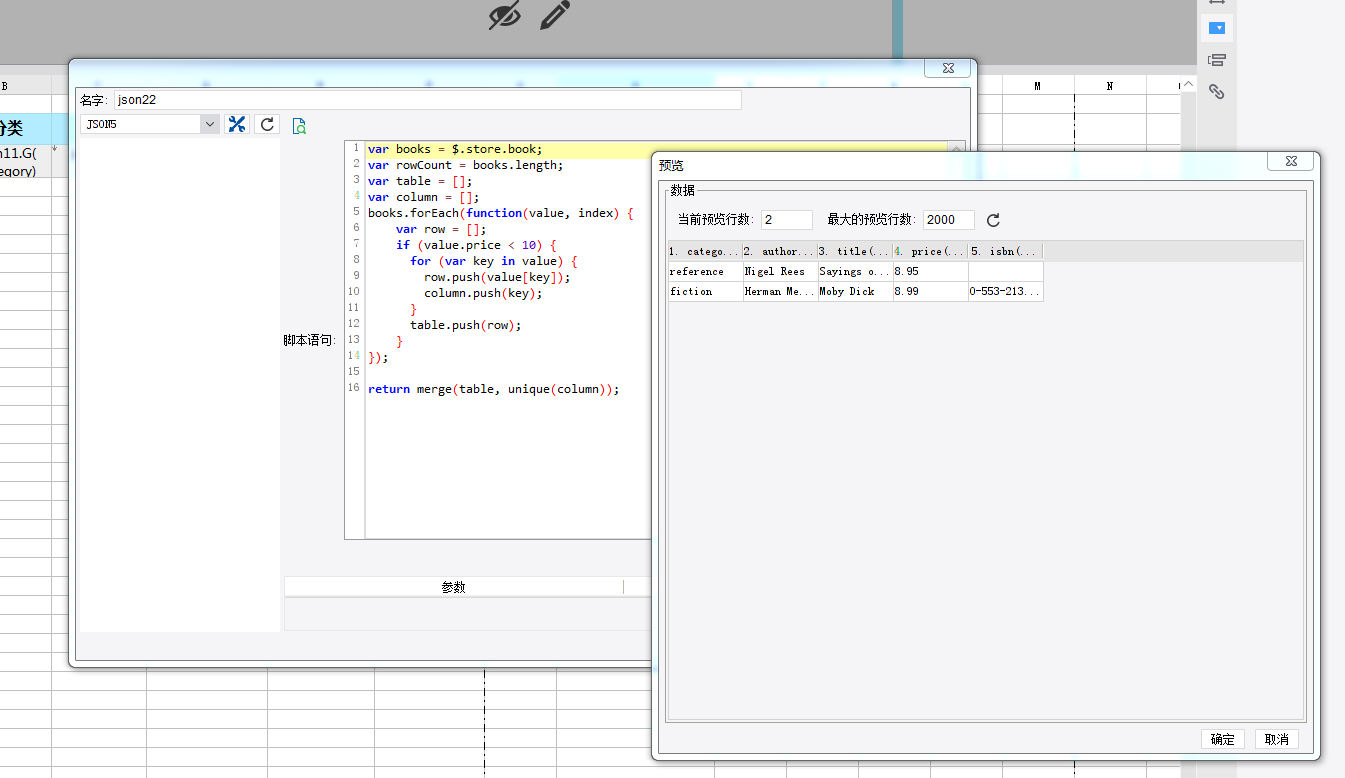Select the author column header in preview

pyautogui.click(x=780, y=252)
